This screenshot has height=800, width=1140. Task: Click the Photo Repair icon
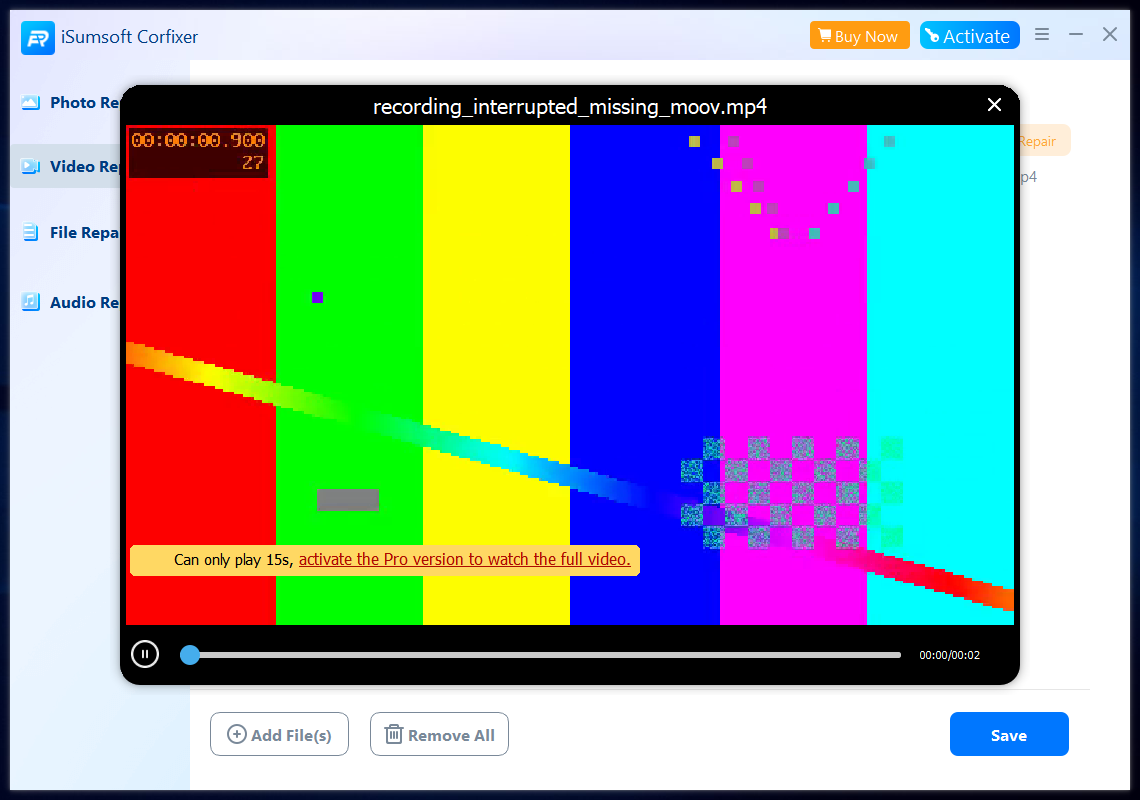(31, 103)
